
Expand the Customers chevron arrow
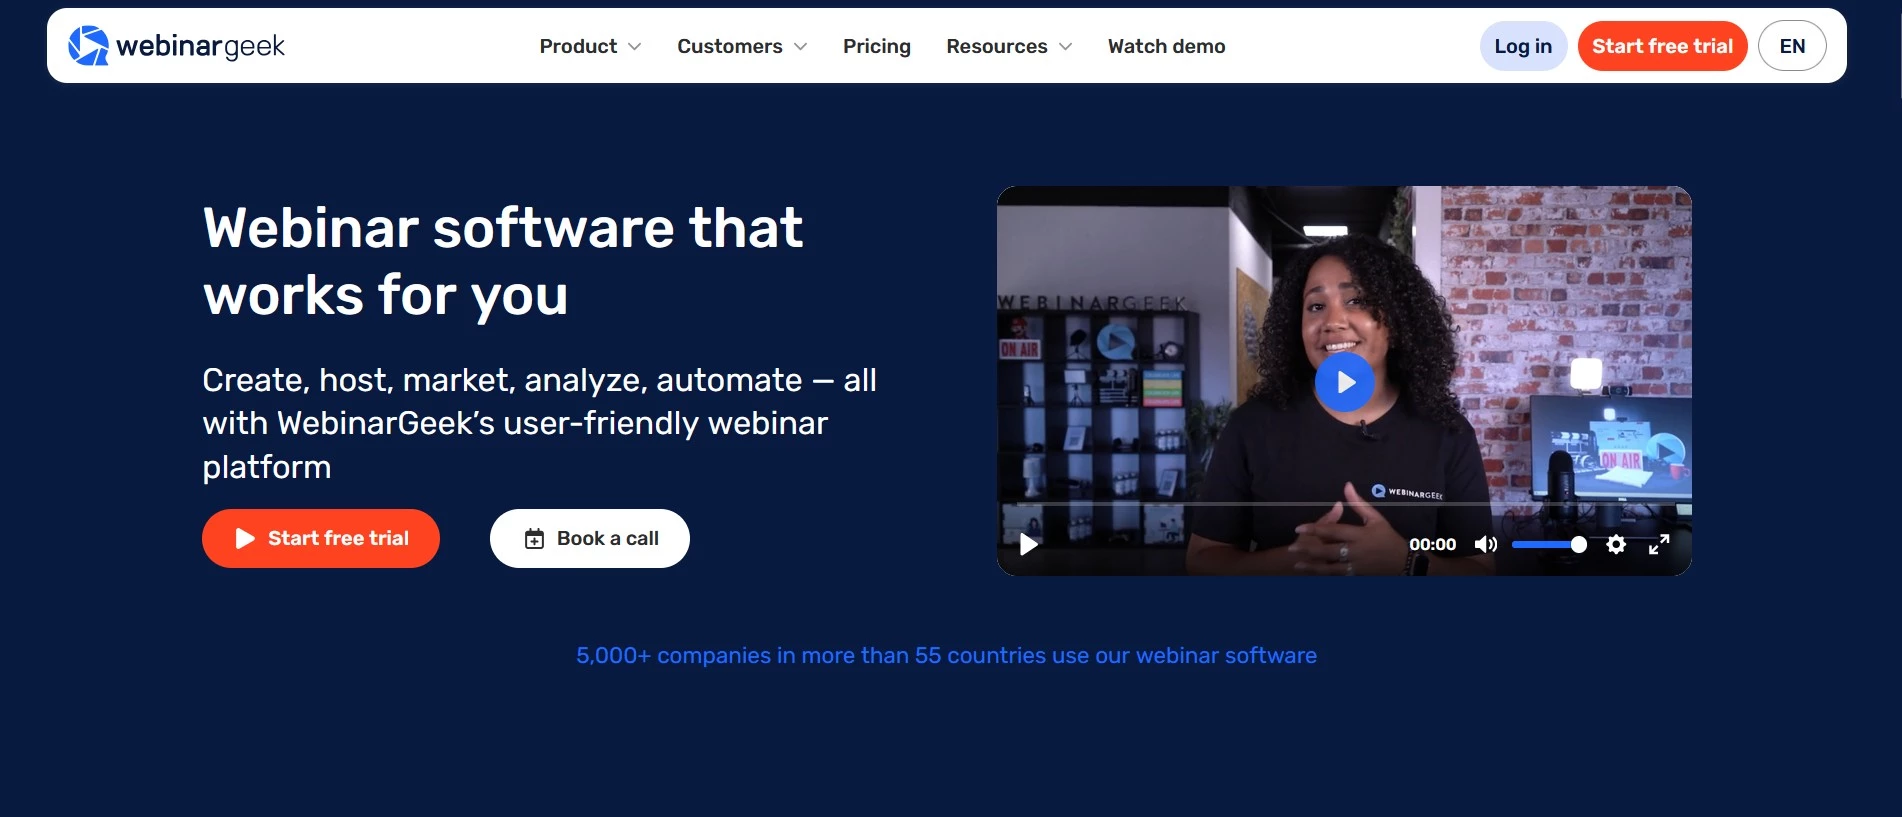(x=800, y=47)
